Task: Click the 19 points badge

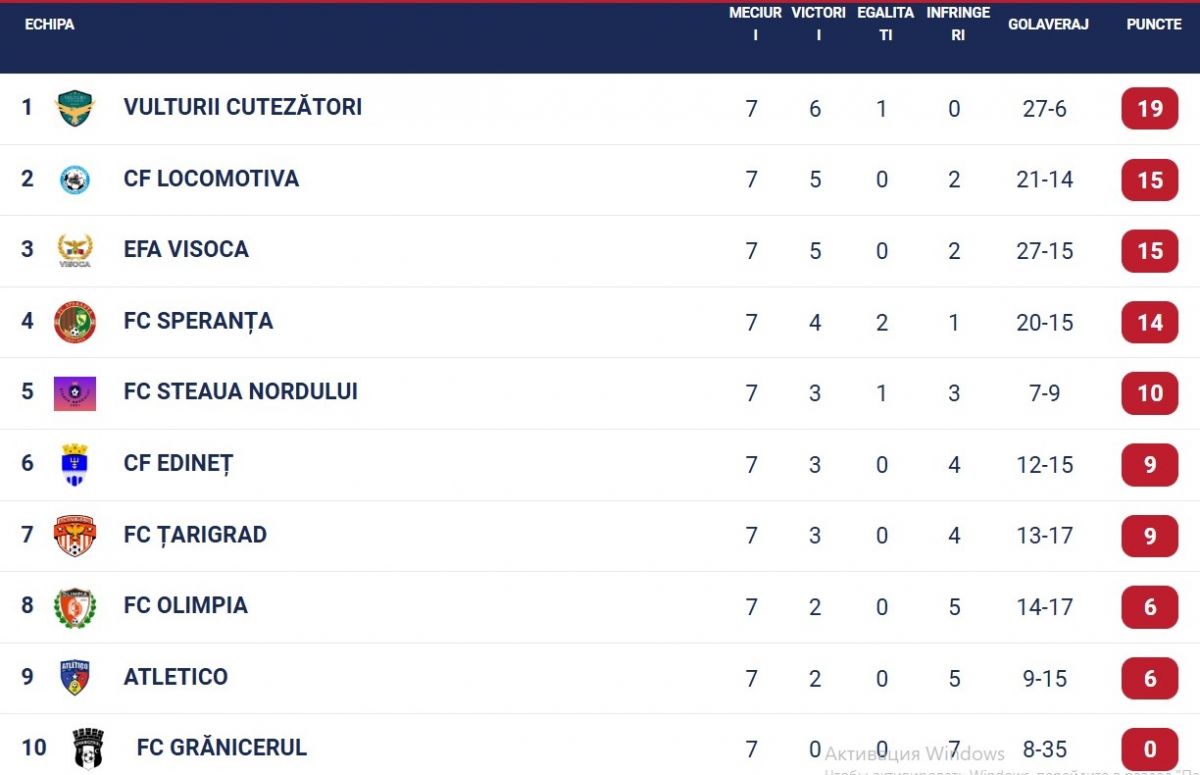Action: (x=1150, y=109)
